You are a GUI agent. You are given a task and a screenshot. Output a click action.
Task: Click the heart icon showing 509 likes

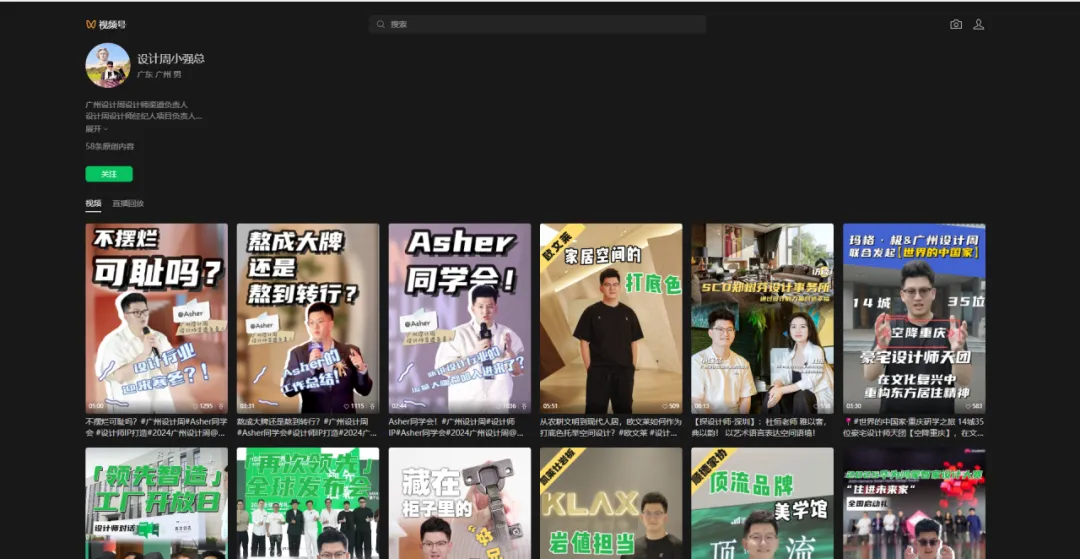point(664,406)
